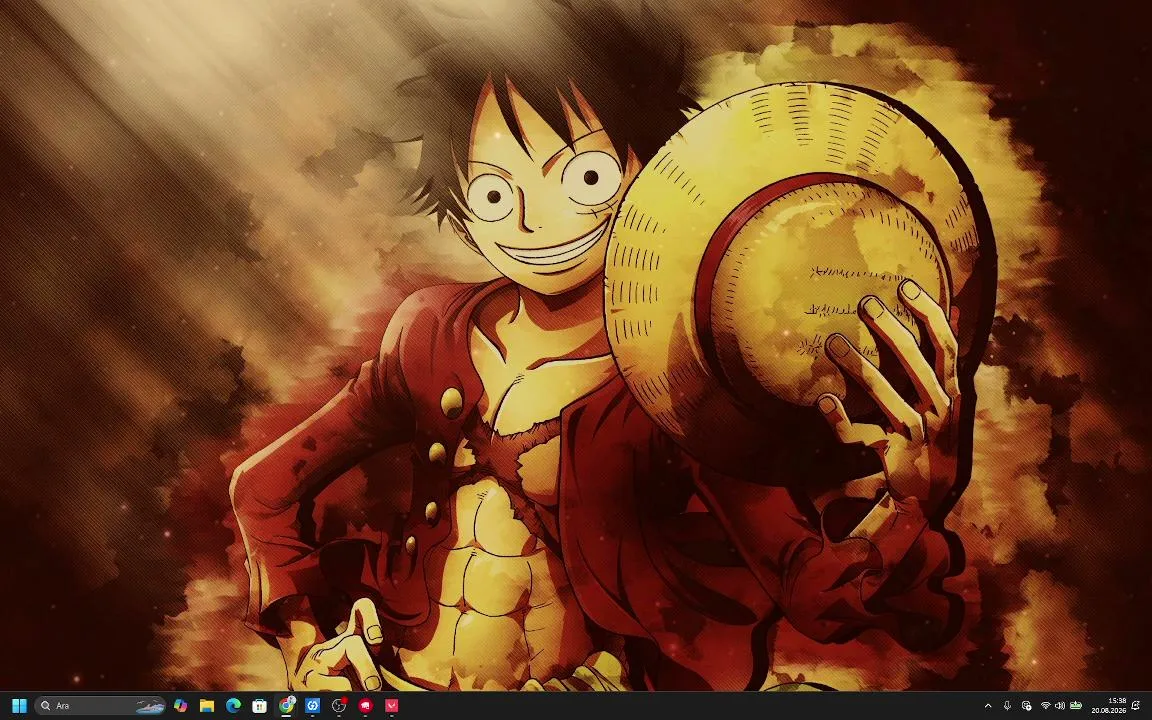
Task: Switch to the Google Chrome taskbar window
Action: [287, 706]
